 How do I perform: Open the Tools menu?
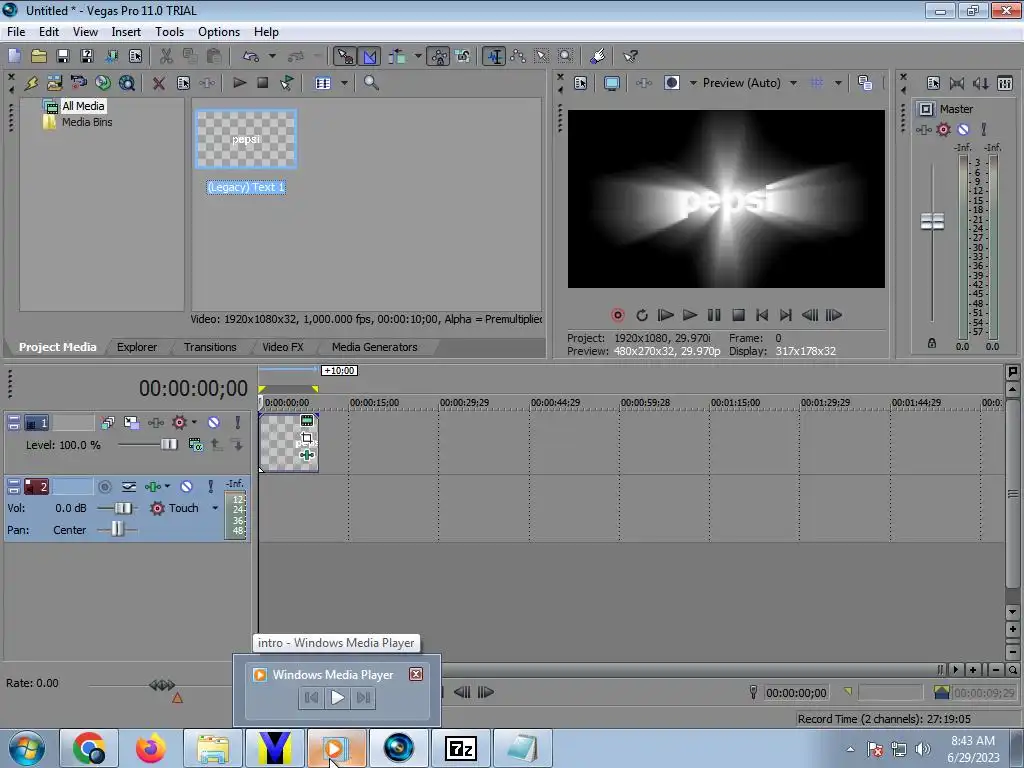pyautogui.click(x=169, y=32)
